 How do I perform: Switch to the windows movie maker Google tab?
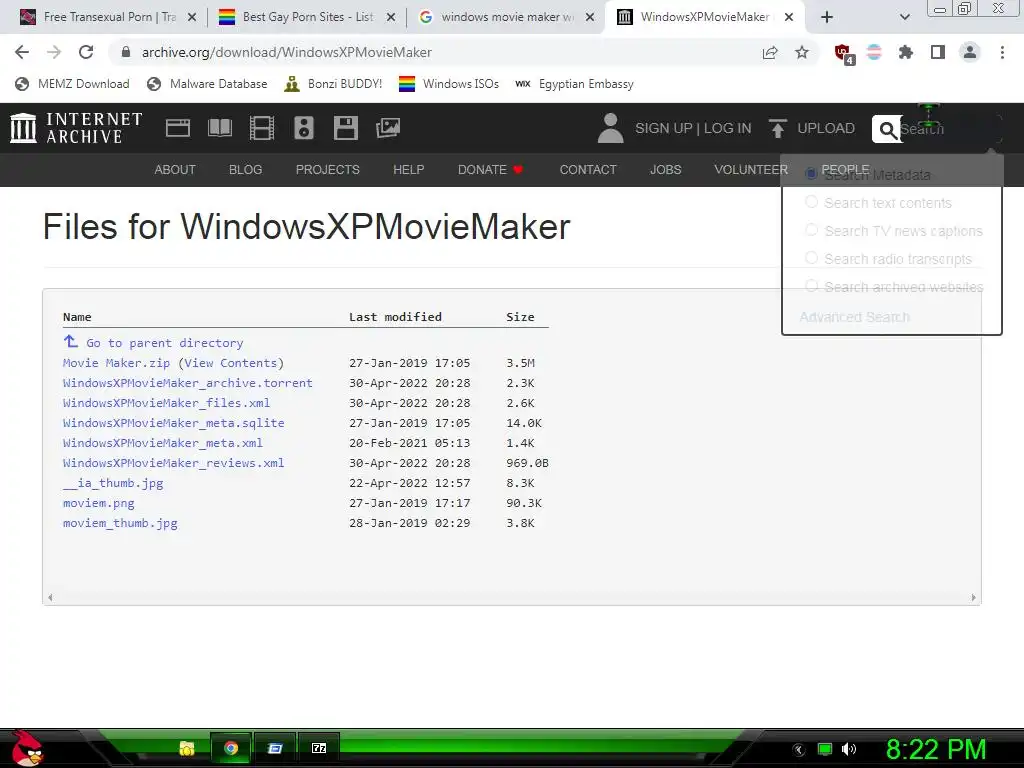point(505,17)
